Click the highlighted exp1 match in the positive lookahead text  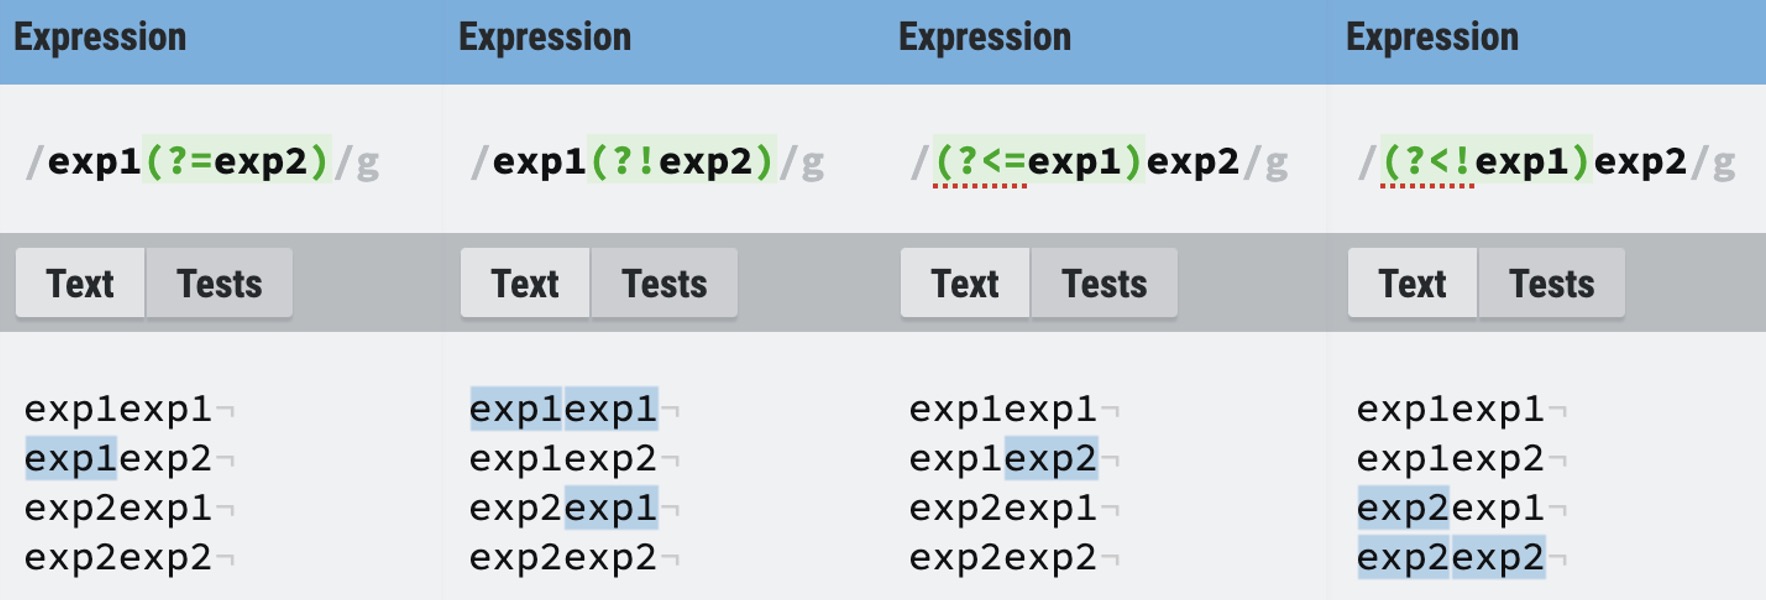pos(71,458)
